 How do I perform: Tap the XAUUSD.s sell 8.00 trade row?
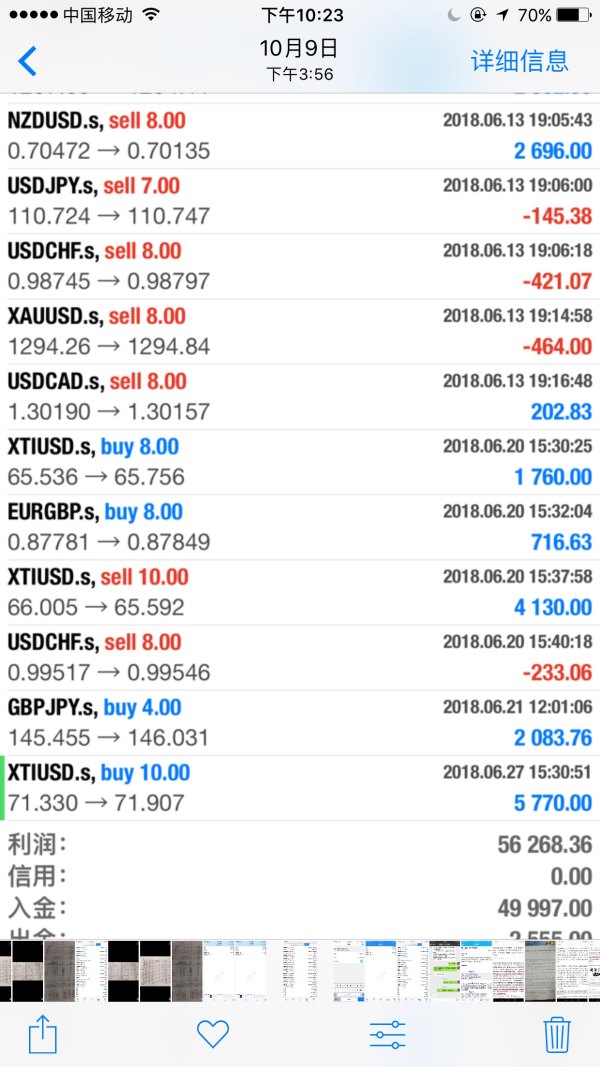coord(300,332)
